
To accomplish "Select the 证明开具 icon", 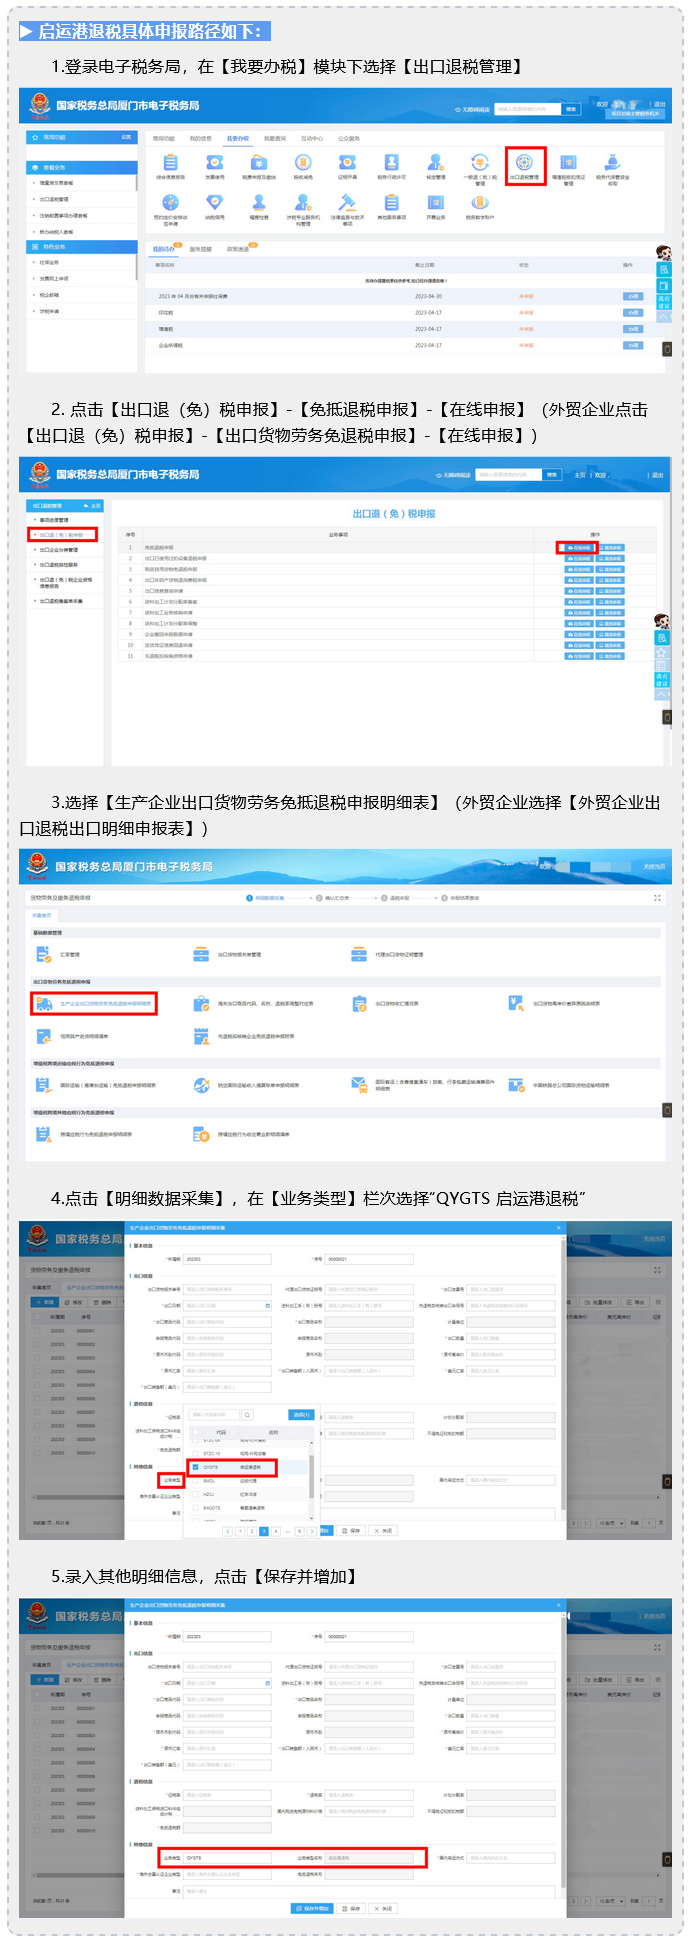I will coord(347,165).
